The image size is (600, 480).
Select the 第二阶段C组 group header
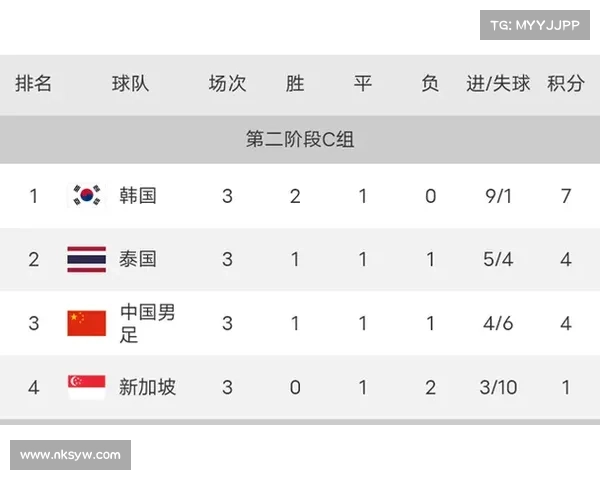(x=300, y=140)
